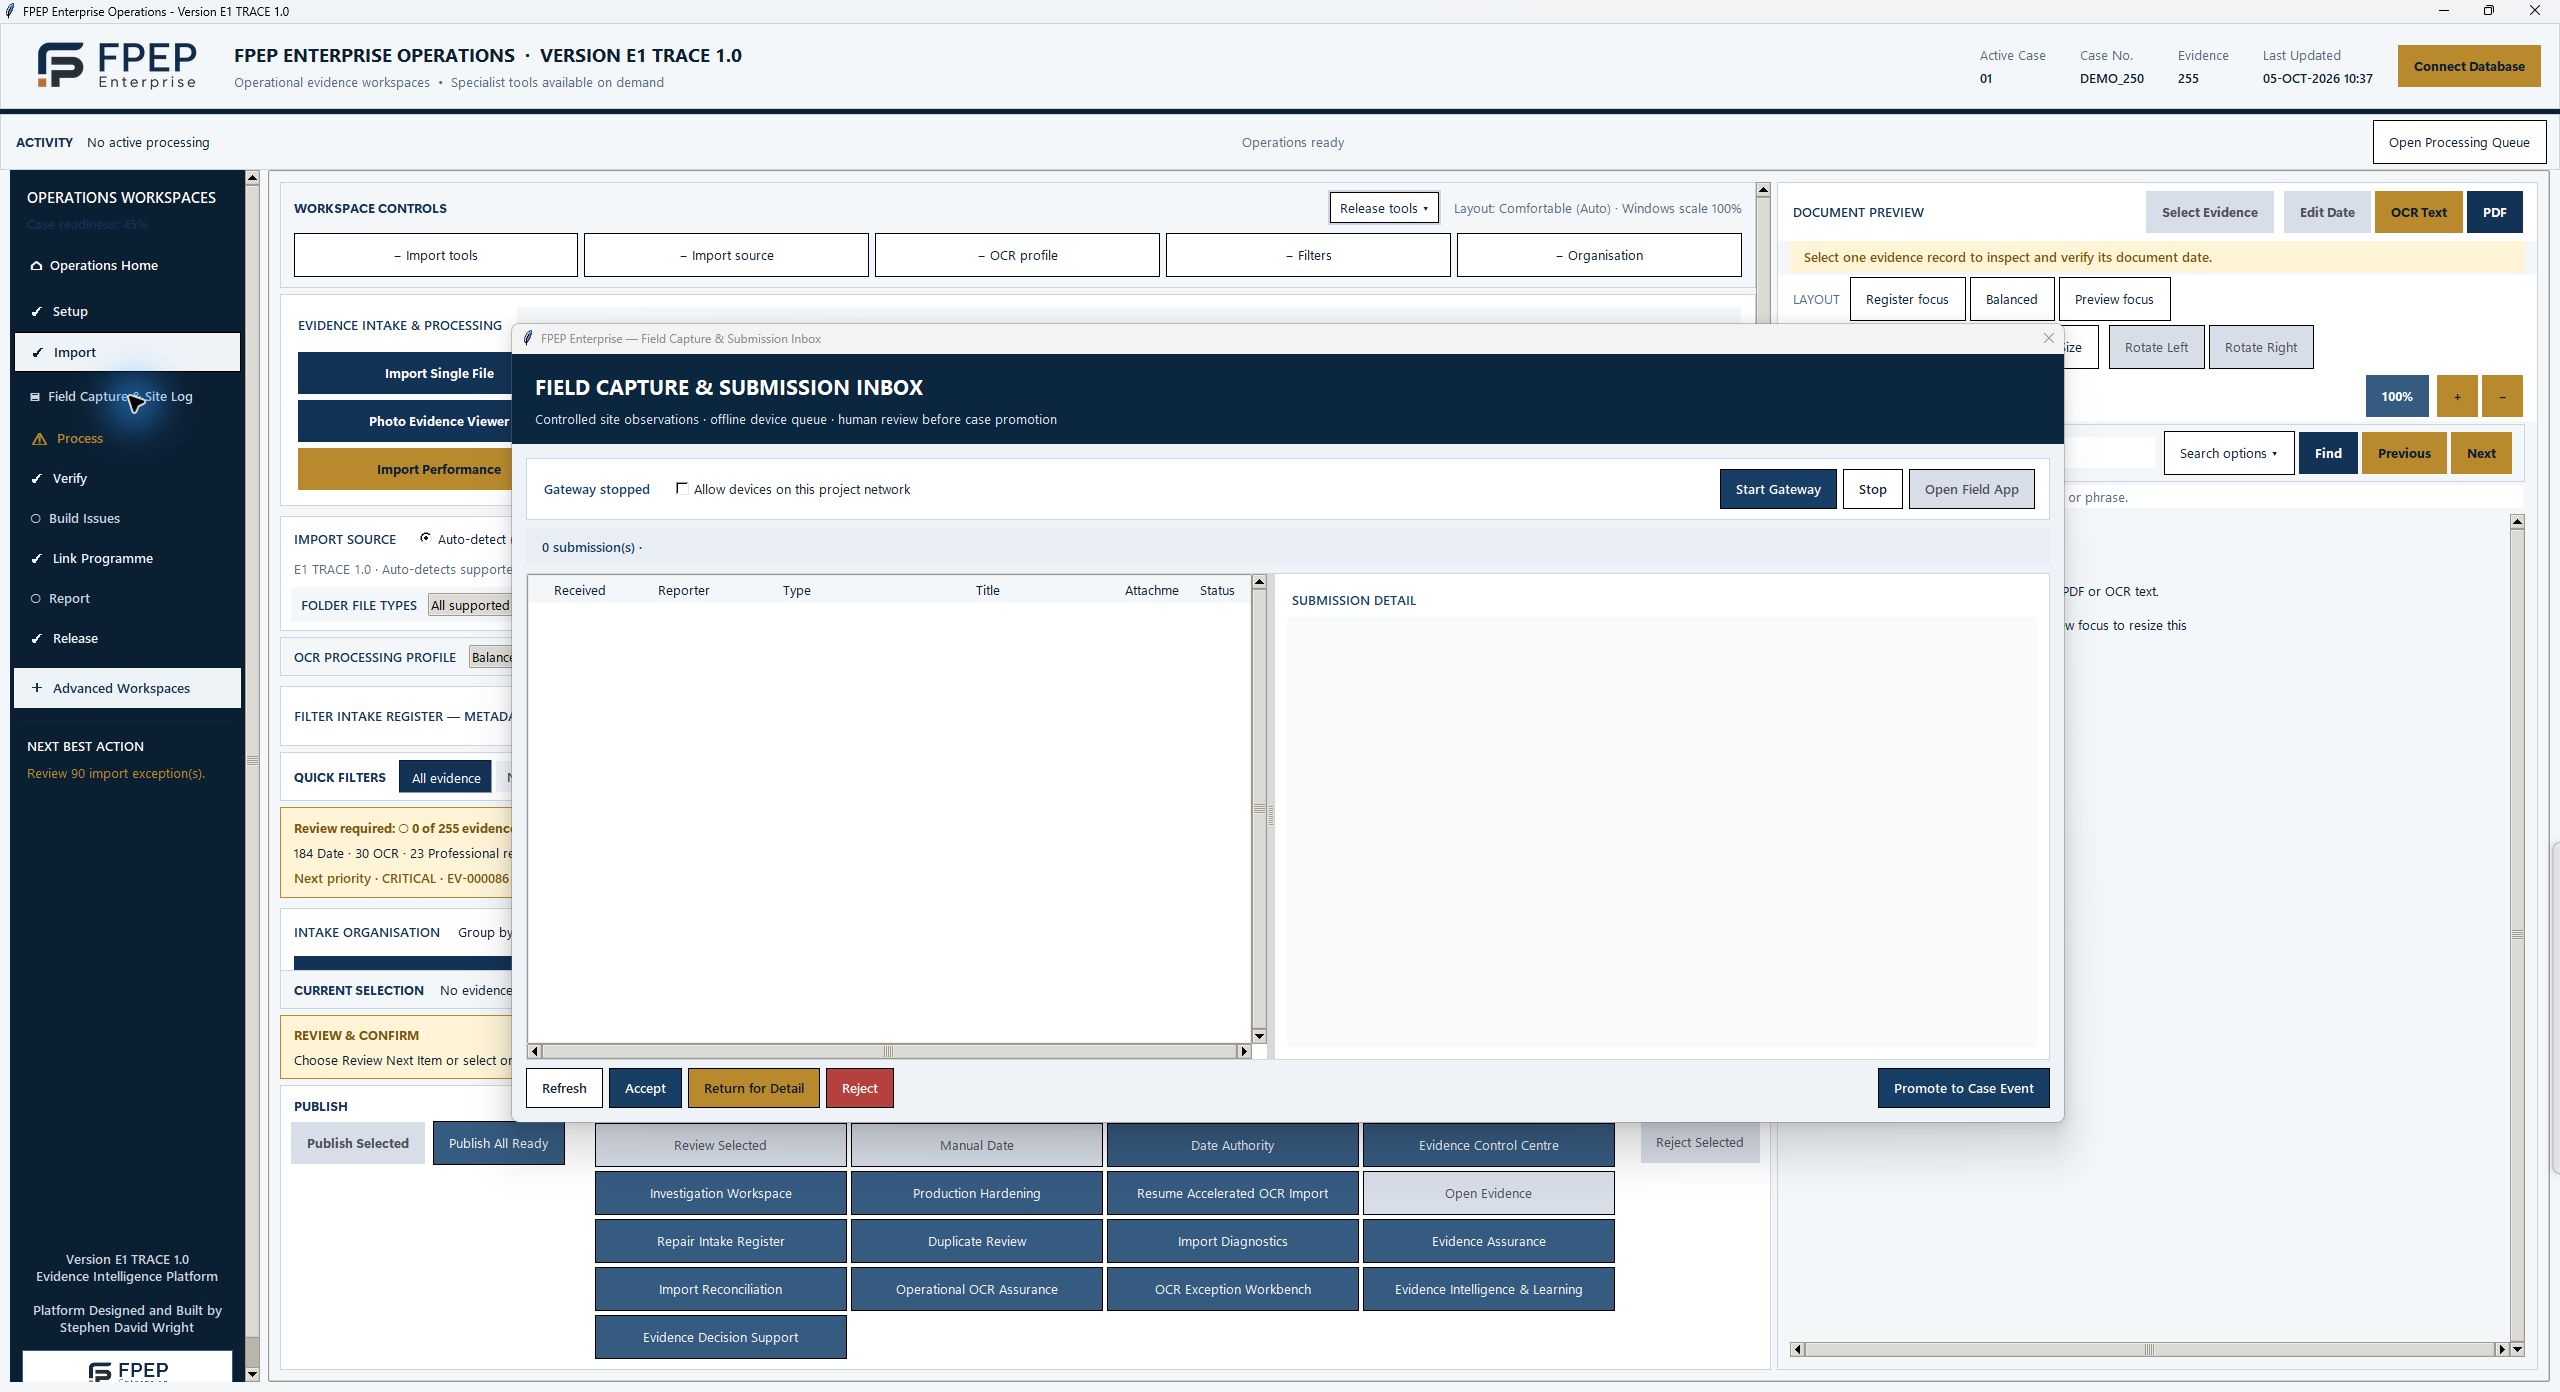Viewport: 2560px width, 1392px height.
Task: Switch to the Verify workspace
Action: (70, 479)
